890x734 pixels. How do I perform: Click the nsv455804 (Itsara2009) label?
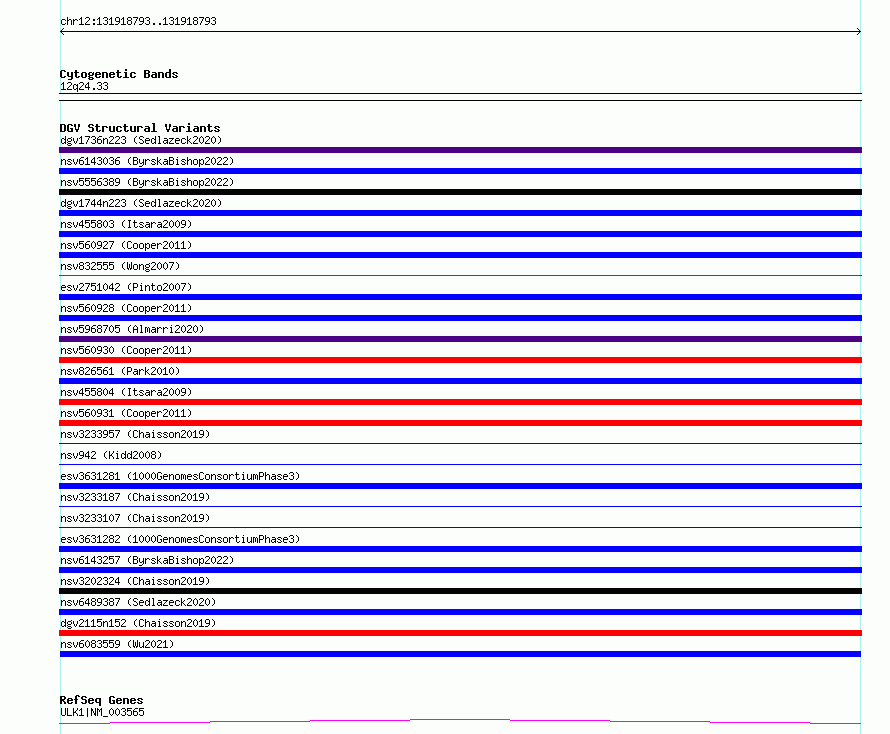point(126,392)
